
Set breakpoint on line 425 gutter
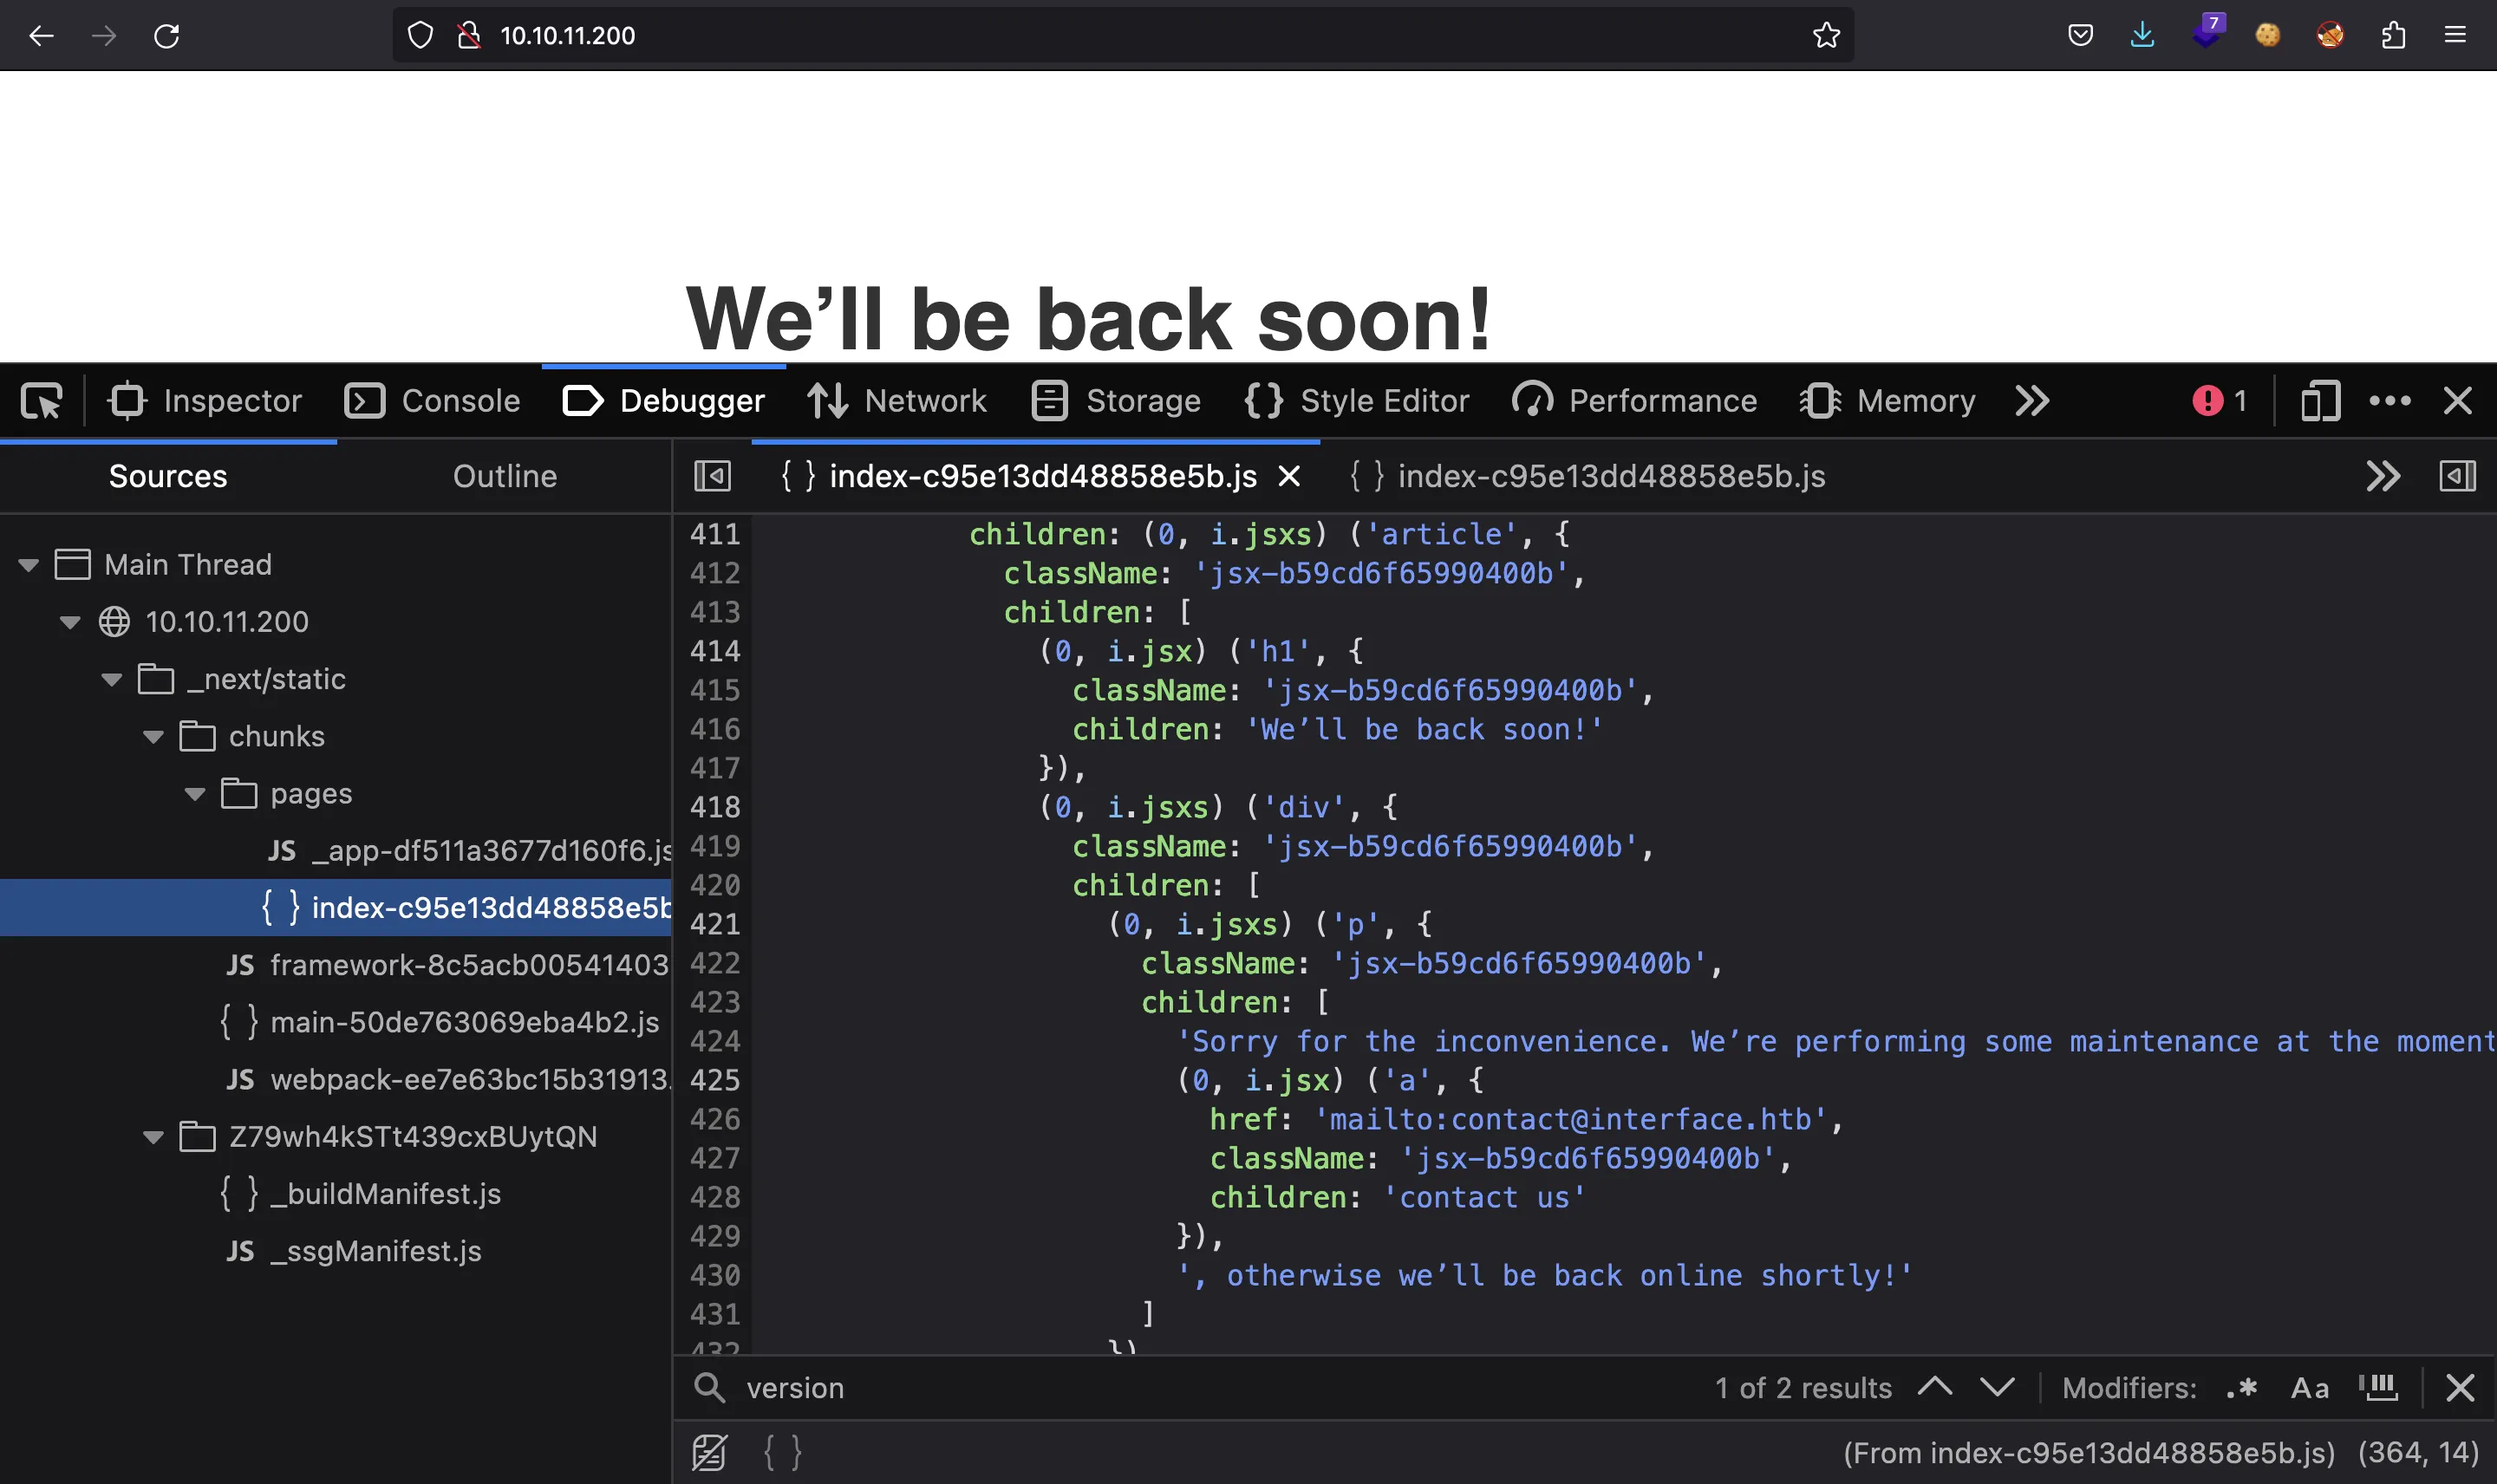point(715,1080)
